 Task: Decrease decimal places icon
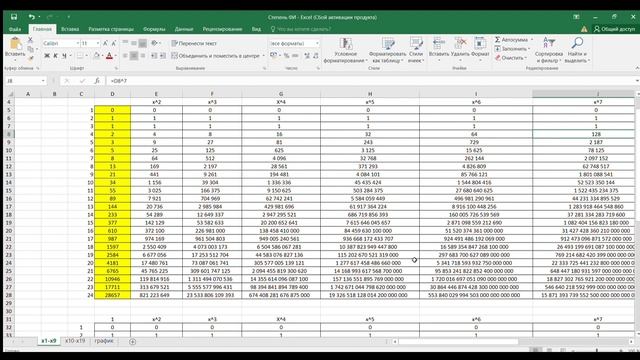[316, 56]
